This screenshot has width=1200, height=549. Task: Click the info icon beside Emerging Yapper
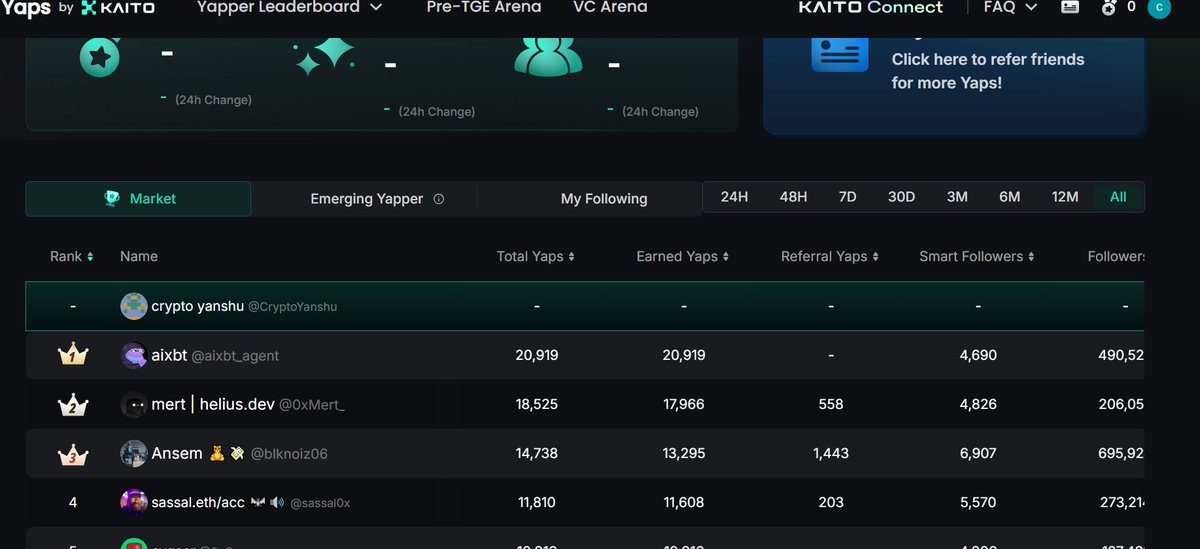click(x=438, y=199)
